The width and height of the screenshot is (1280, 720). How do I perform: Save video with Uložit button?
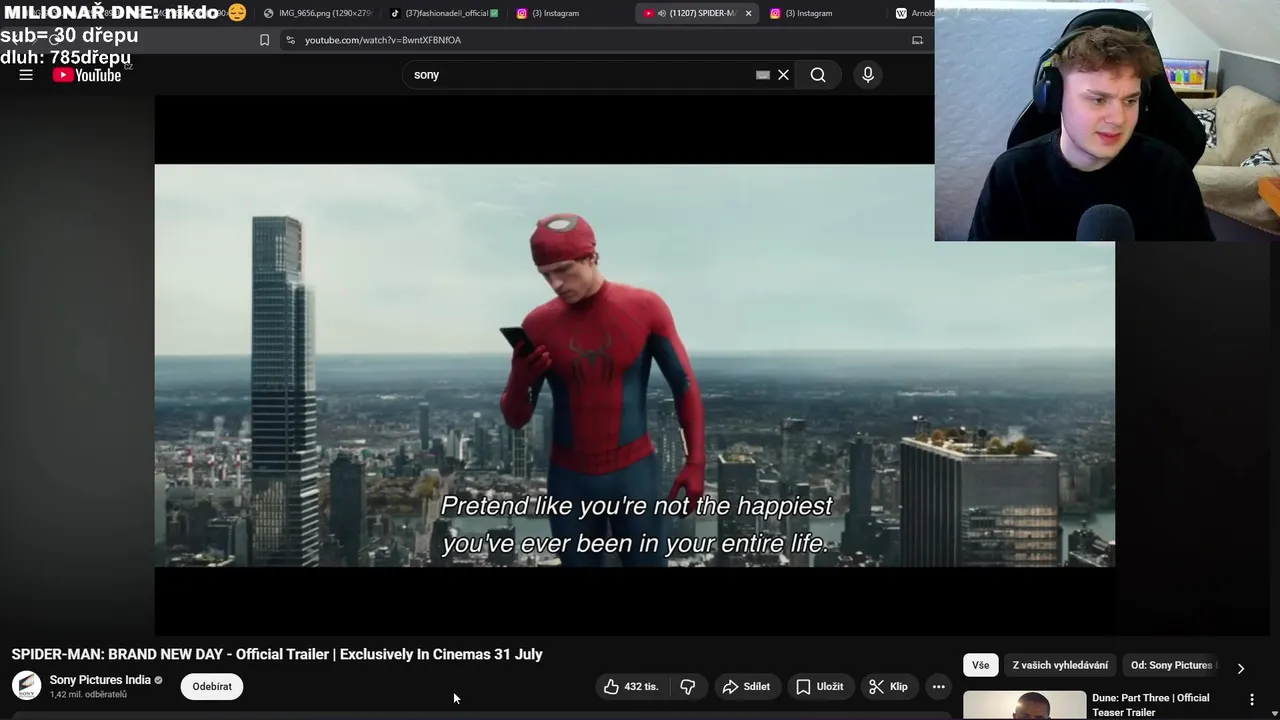point(819,687)
